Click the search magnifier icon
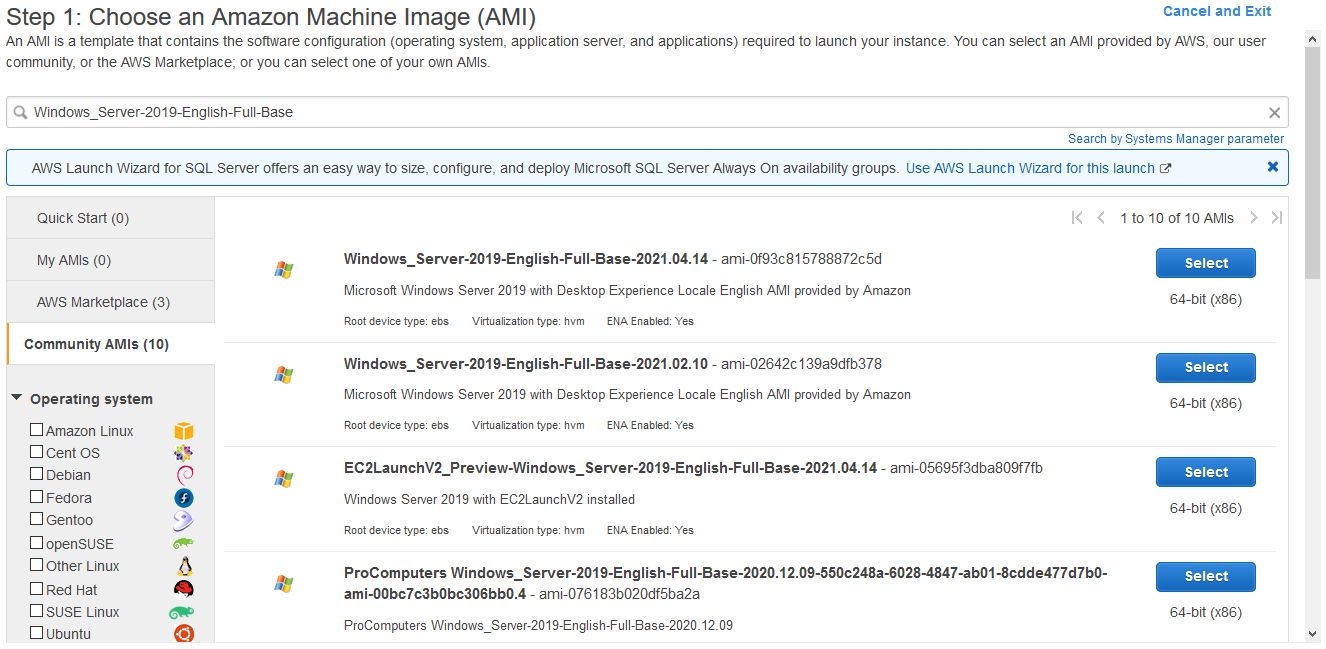This screenshot has width=1326, height=649. tap(20, 113)
